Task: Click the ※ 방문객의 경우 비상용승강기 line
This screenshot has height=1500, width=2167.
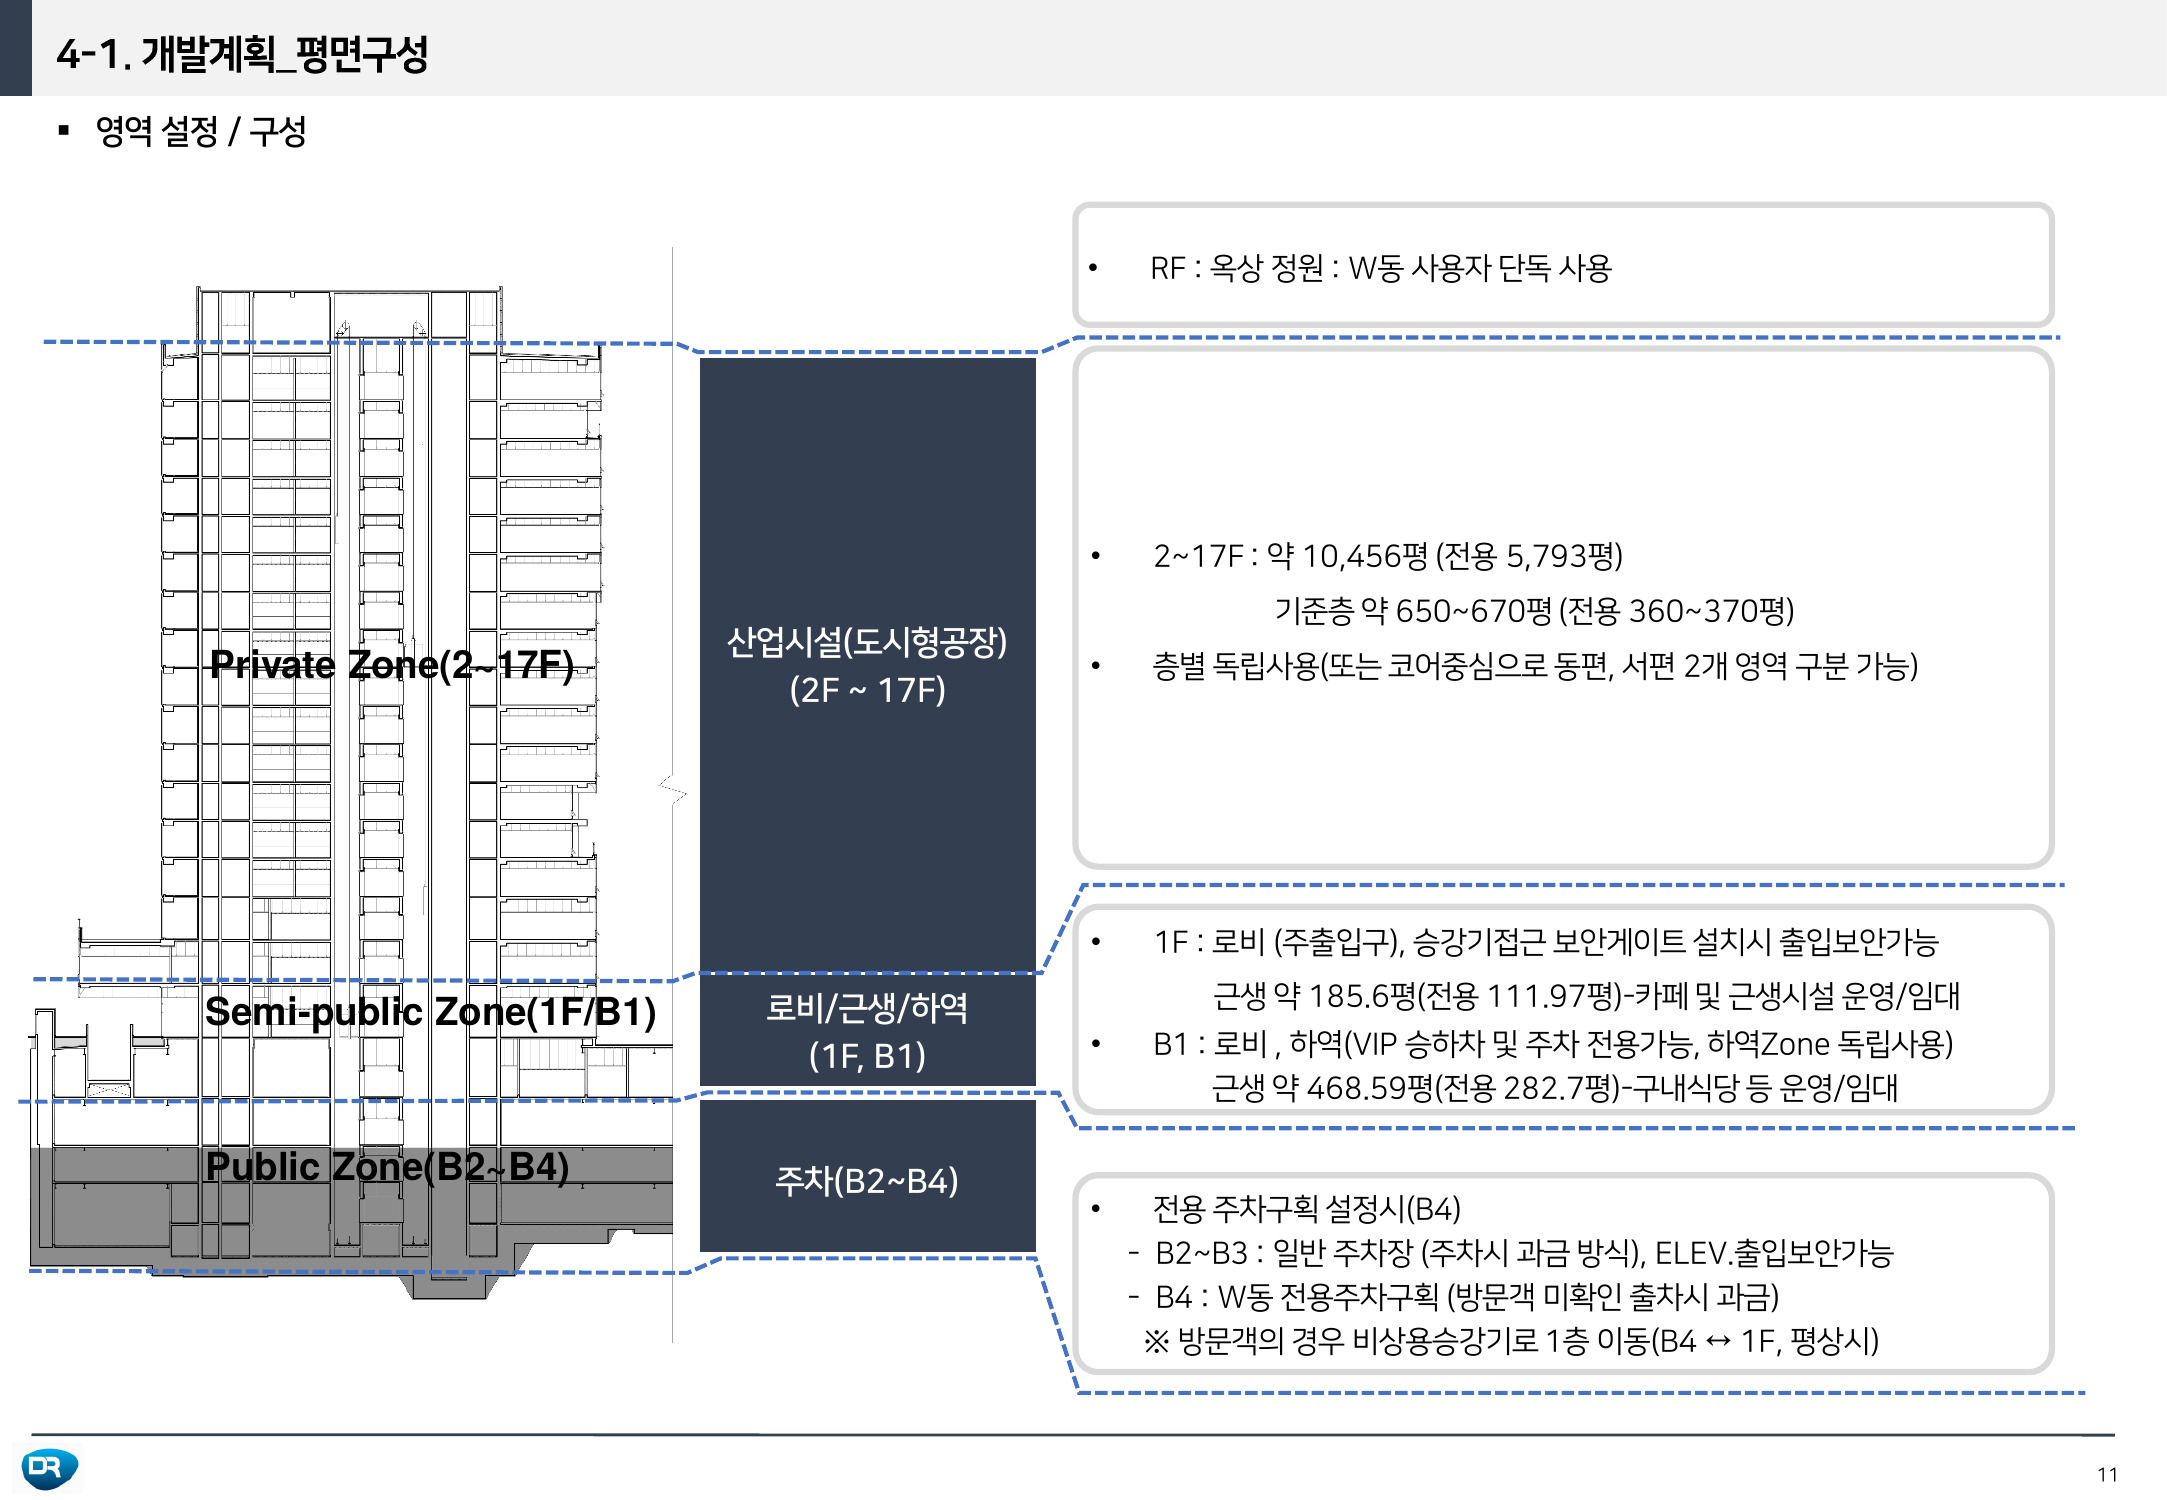Action: (x=1511, y=1341)
